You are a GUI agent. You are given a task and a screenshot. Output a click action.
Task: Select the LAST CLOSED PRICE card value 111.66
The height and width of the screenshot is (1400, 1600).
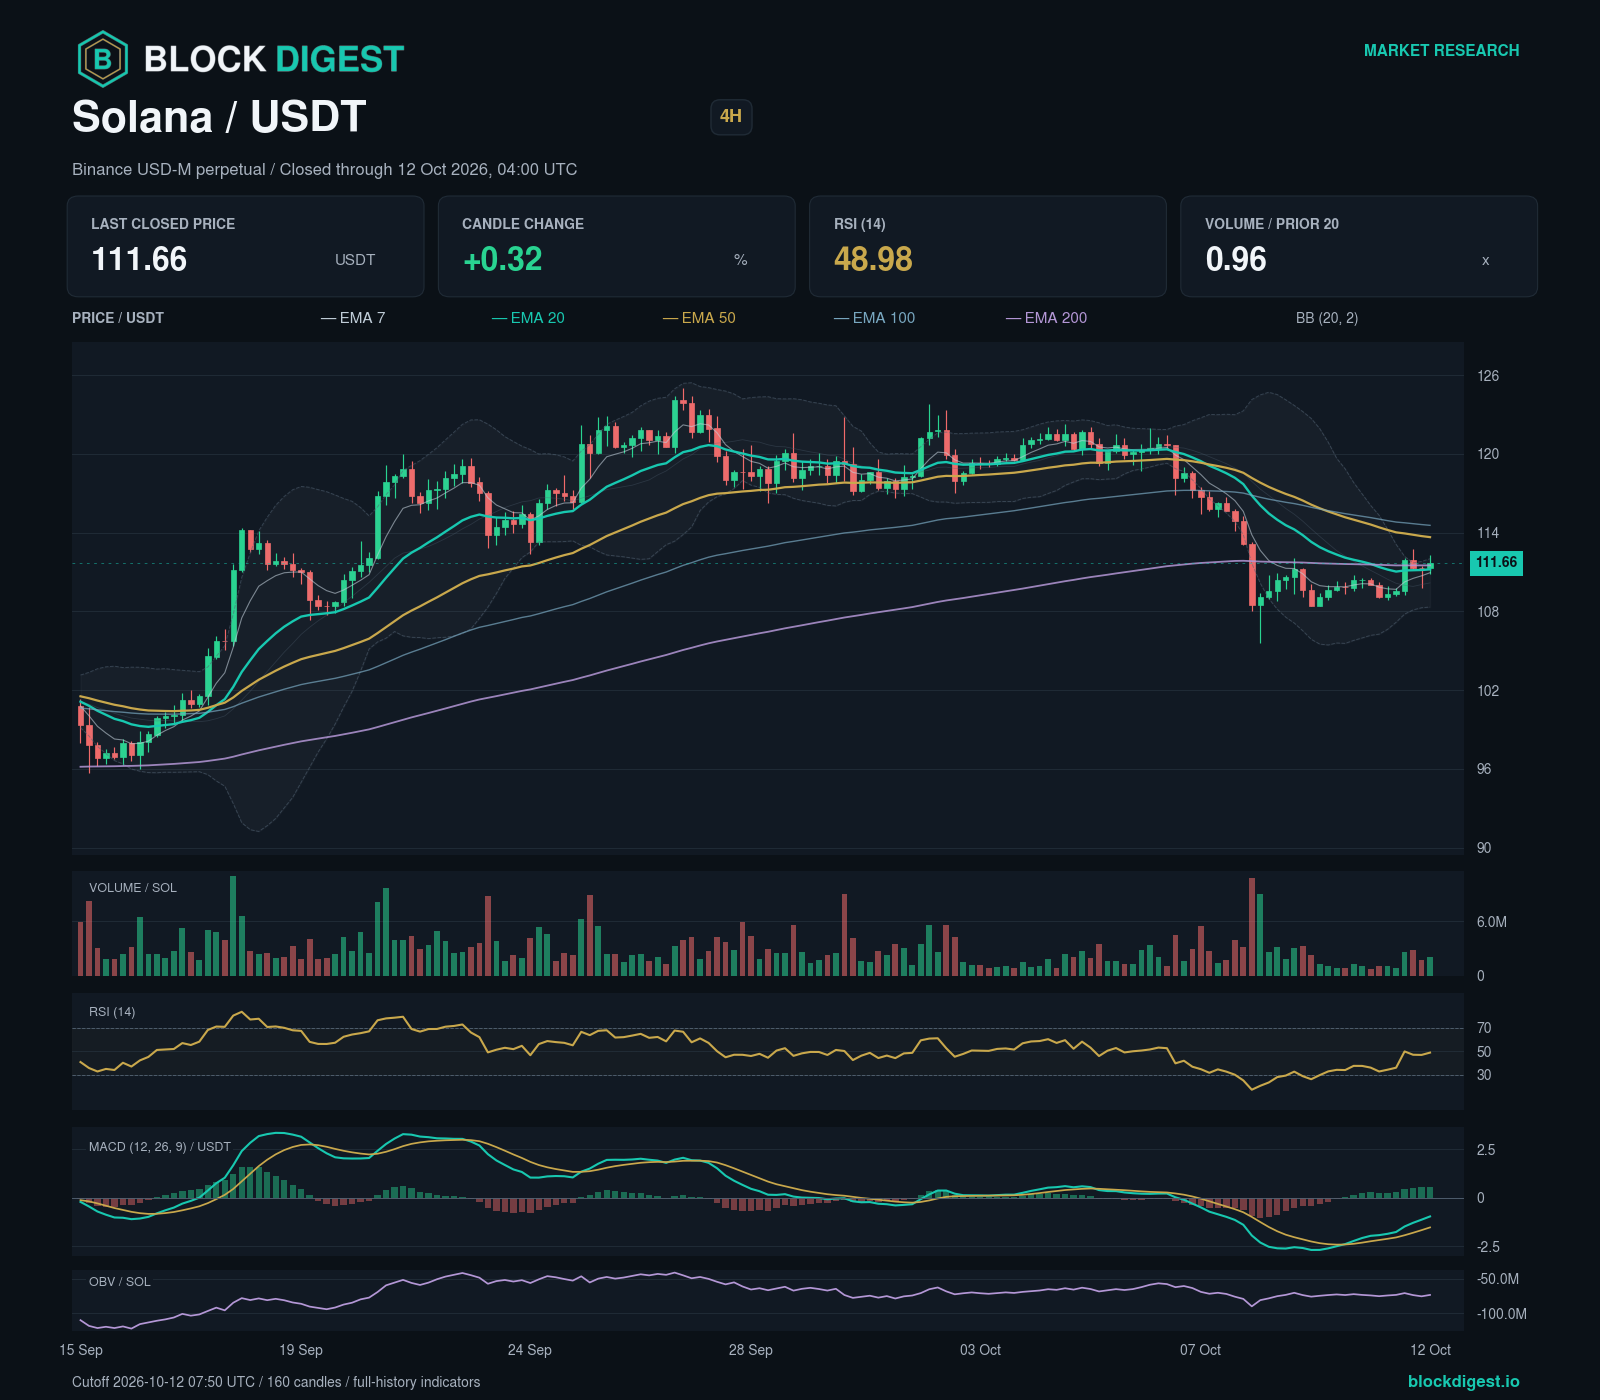[x=139, y=259]
